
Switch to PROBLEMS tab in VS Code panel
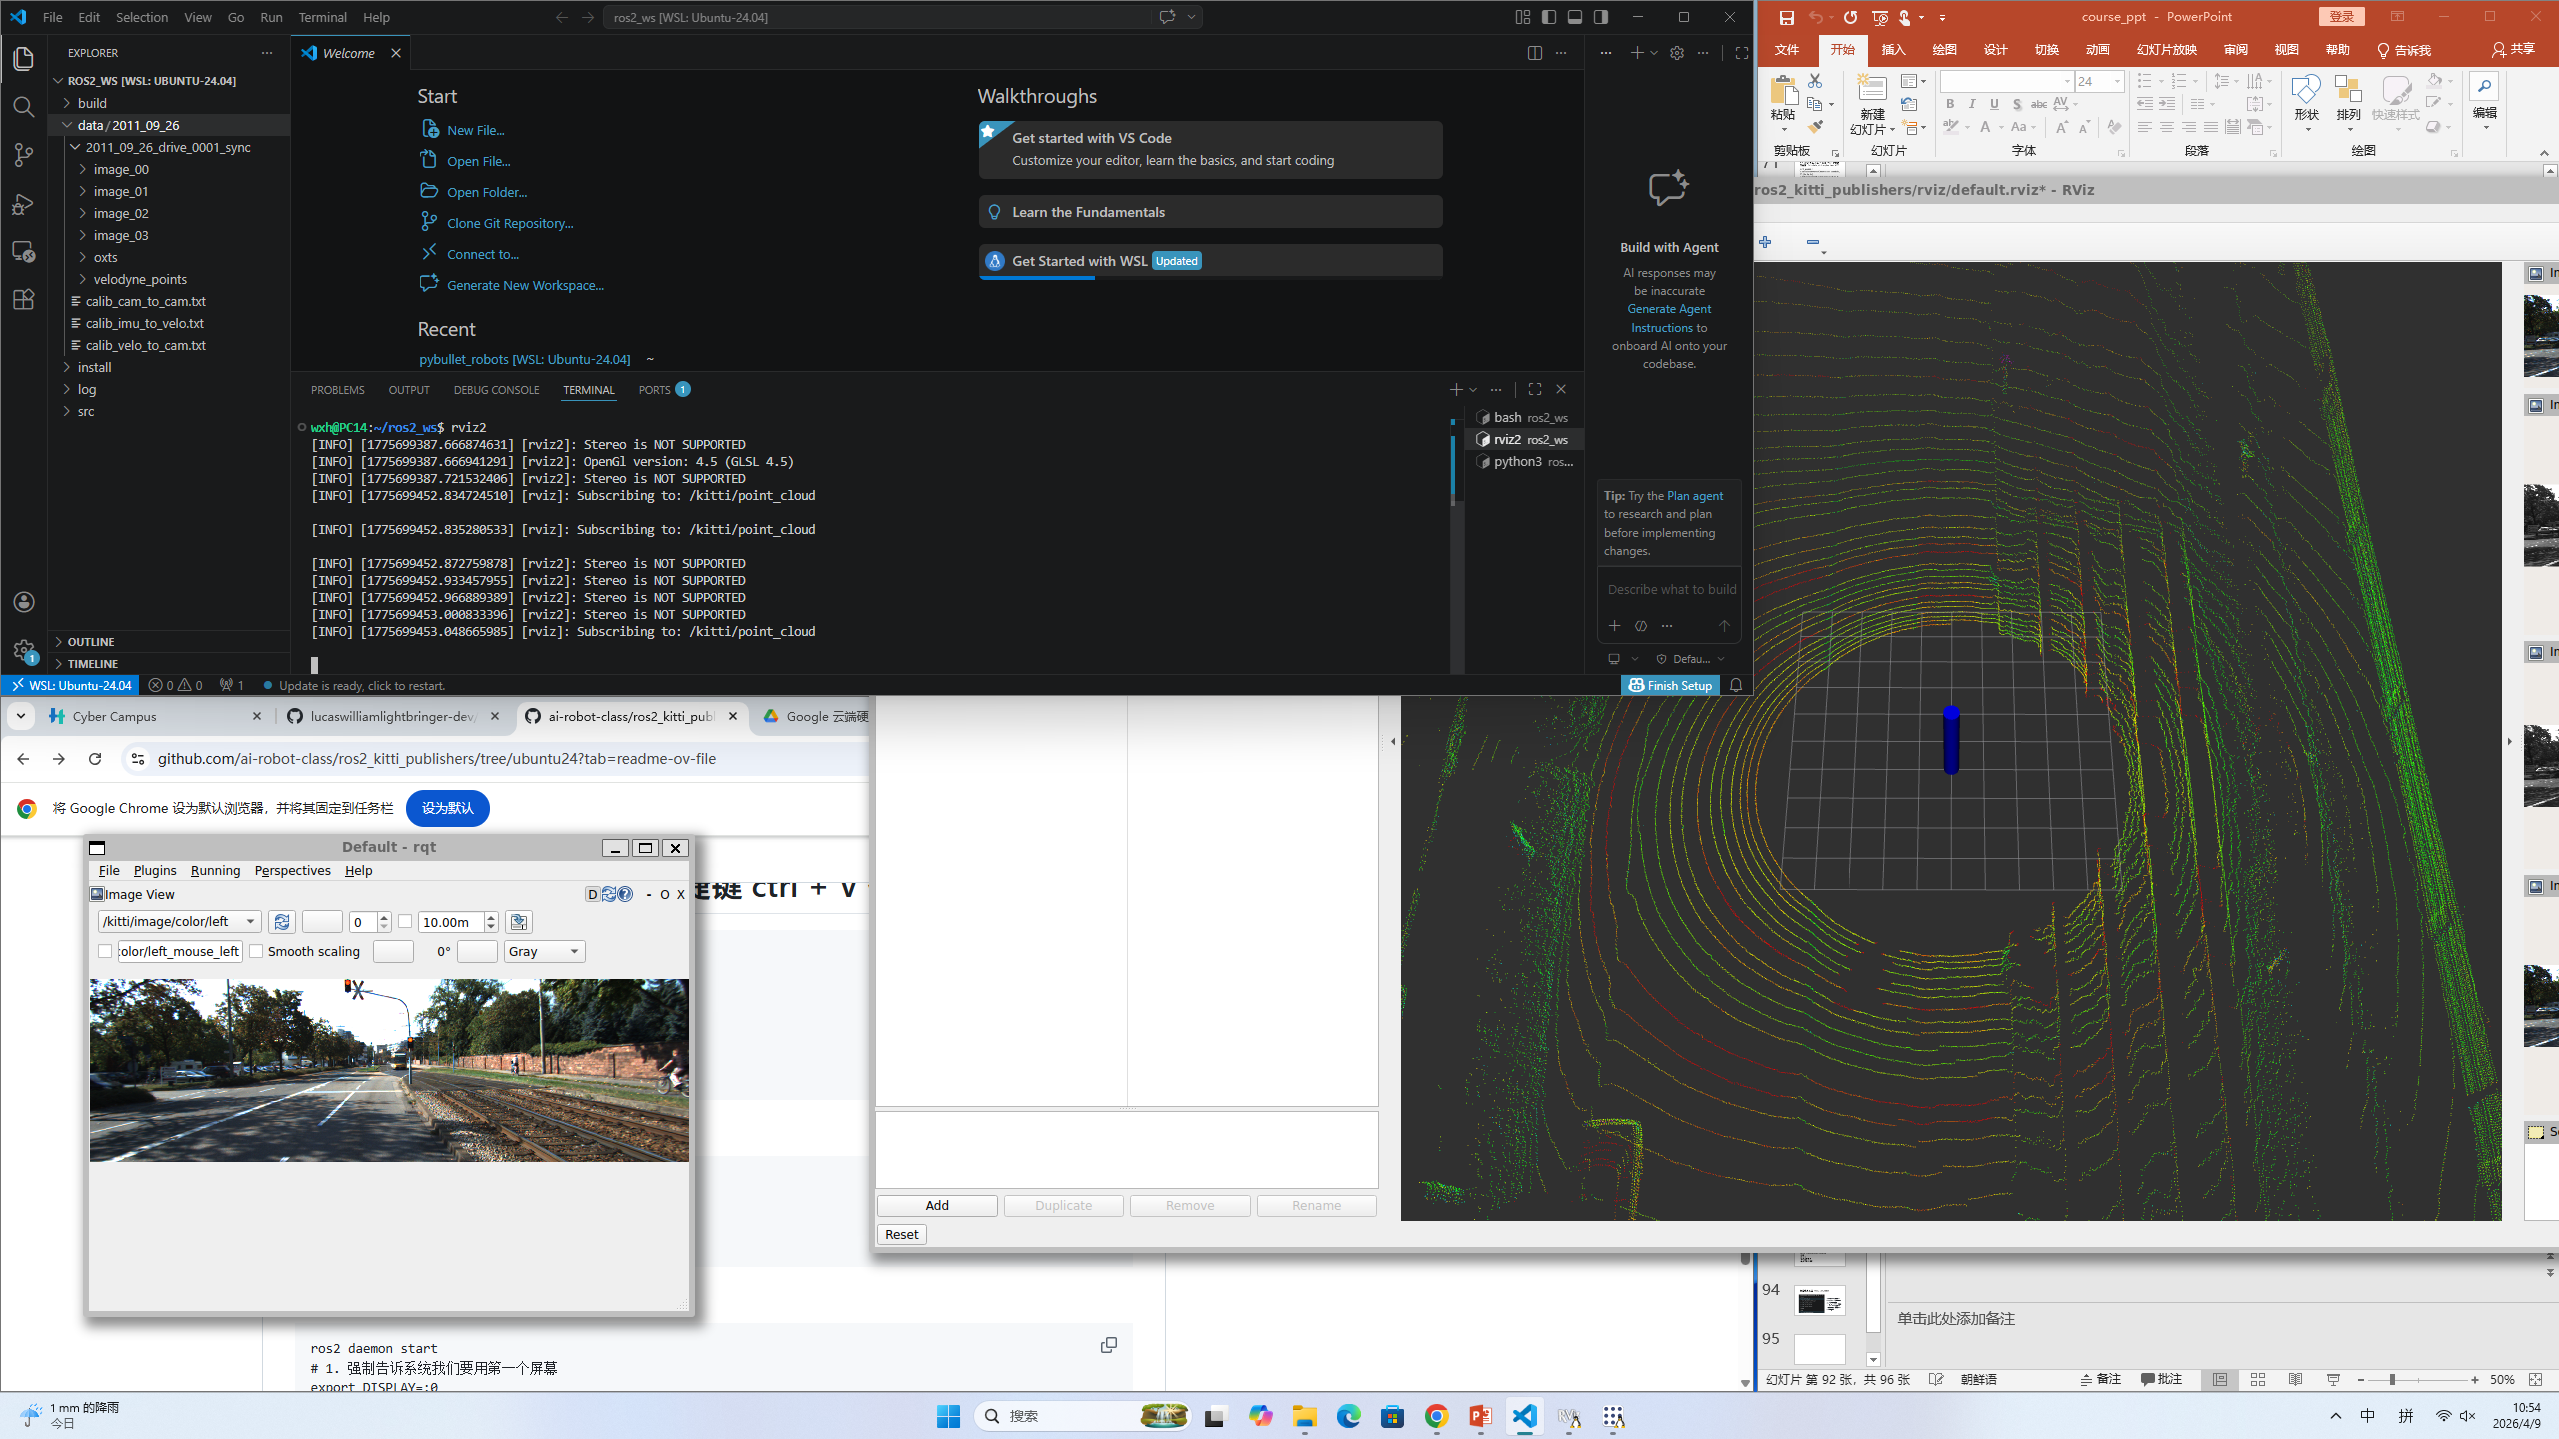tap(337, 390)
